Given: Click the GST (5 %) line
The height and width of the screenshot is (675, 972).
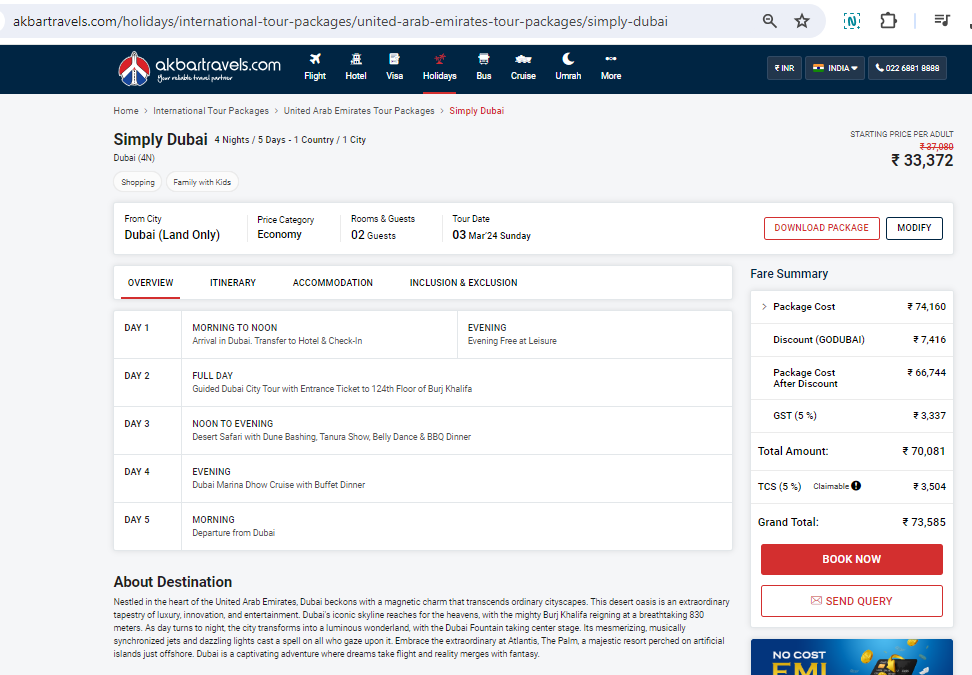Looking at the screenshot, I should pyautogui.click(x=852, y=416).
